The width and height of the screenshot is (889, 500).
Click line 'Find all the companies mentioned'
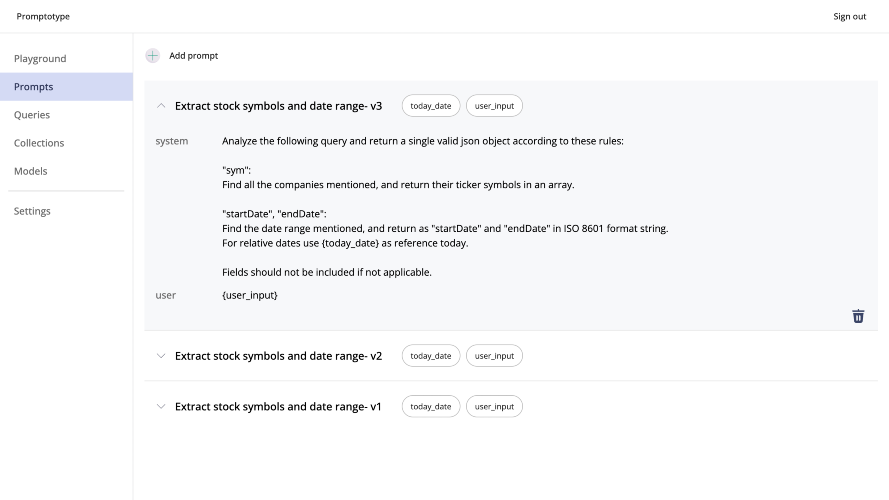click(x=398, y=185)
